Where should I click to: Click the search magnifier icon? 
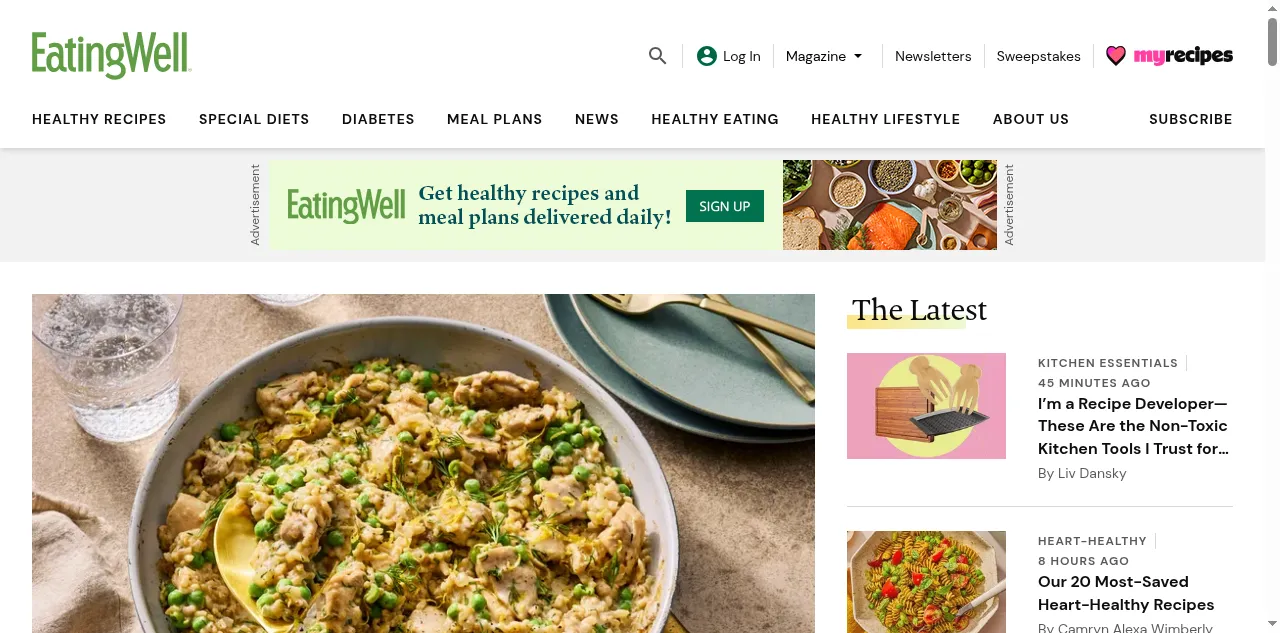coord(657,56)
